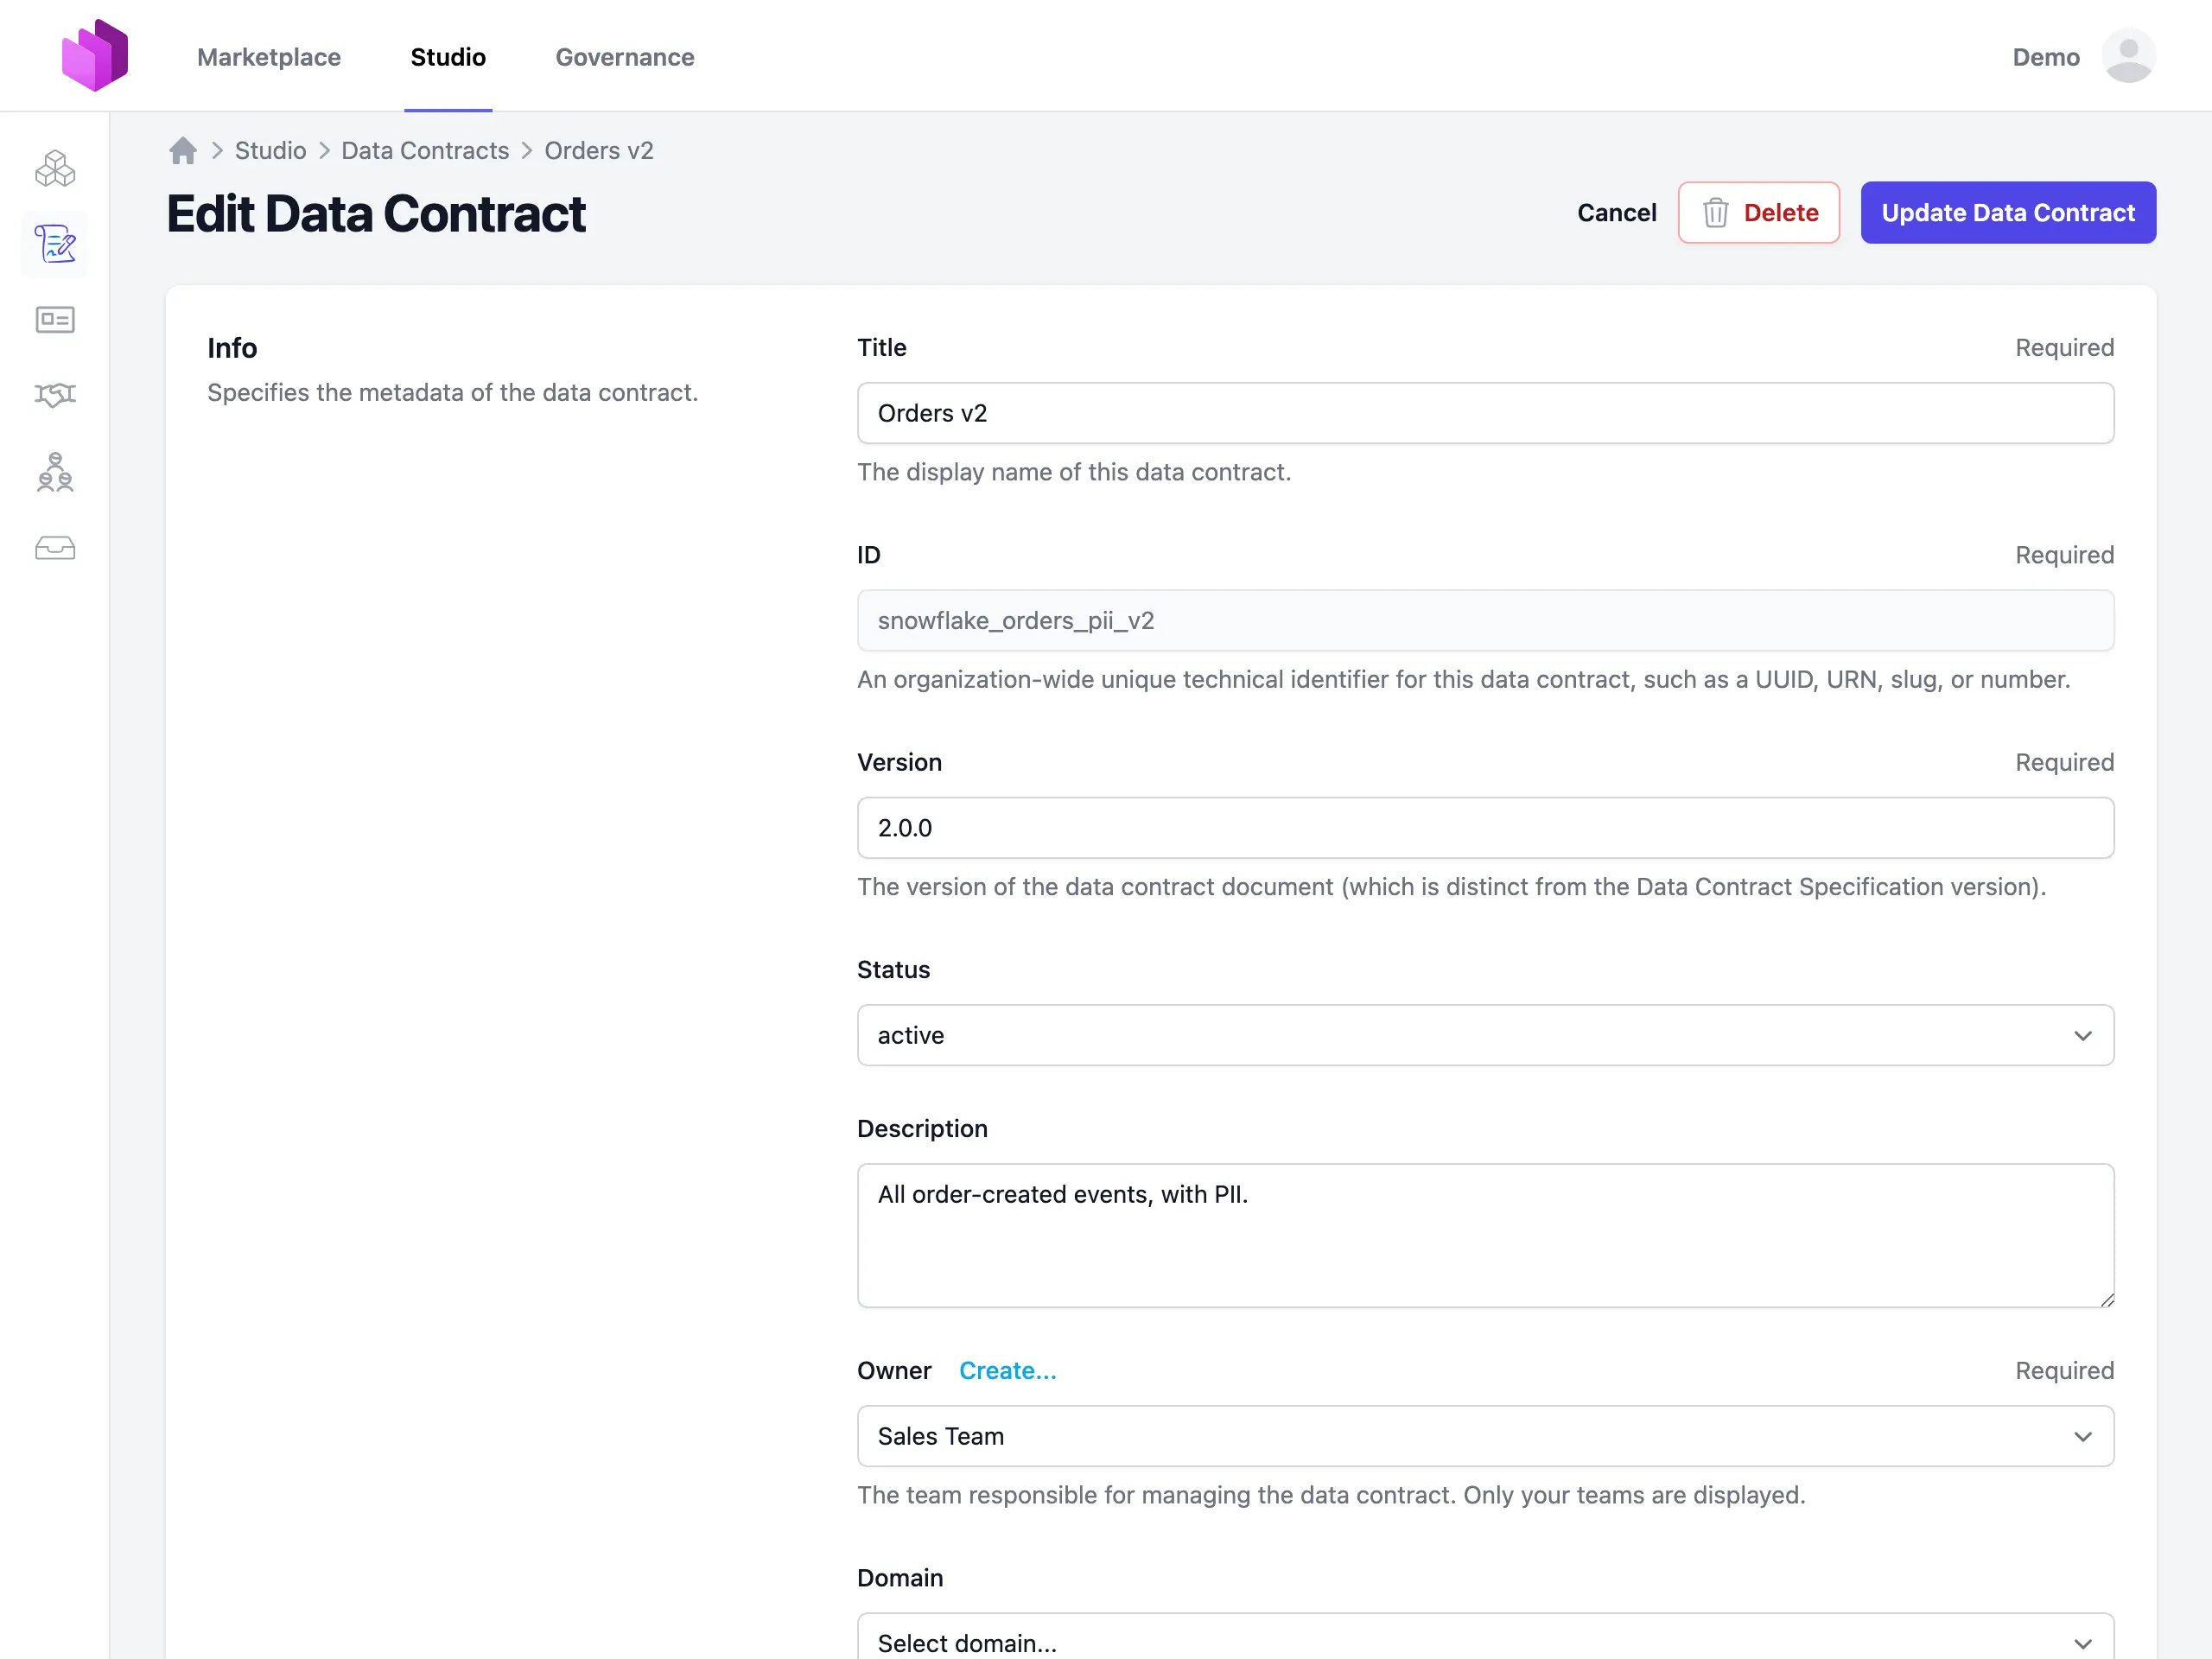Go to Data Contracts in the breadcrumb
The height and width of the screenshot is (1659, 2212).
click(x=425, y=151)
